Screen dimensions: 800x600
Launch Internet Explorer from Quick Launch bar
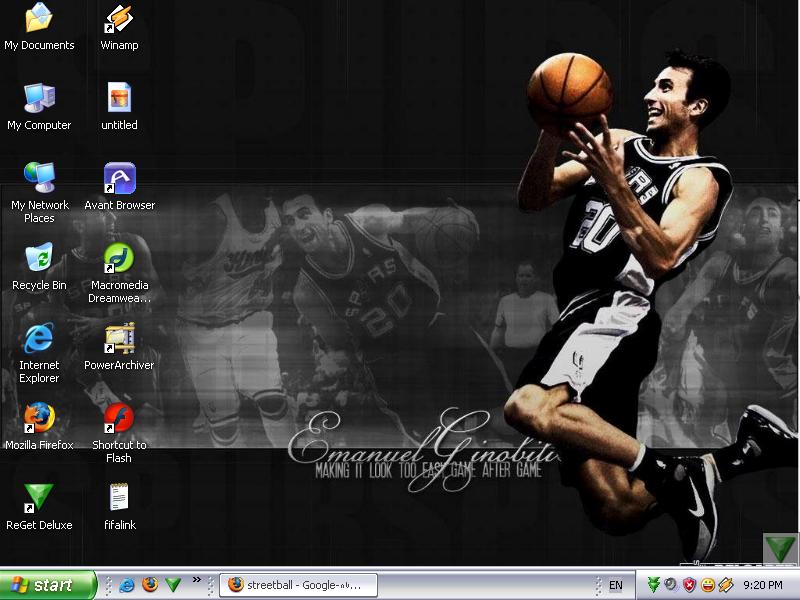coord(127,585)
